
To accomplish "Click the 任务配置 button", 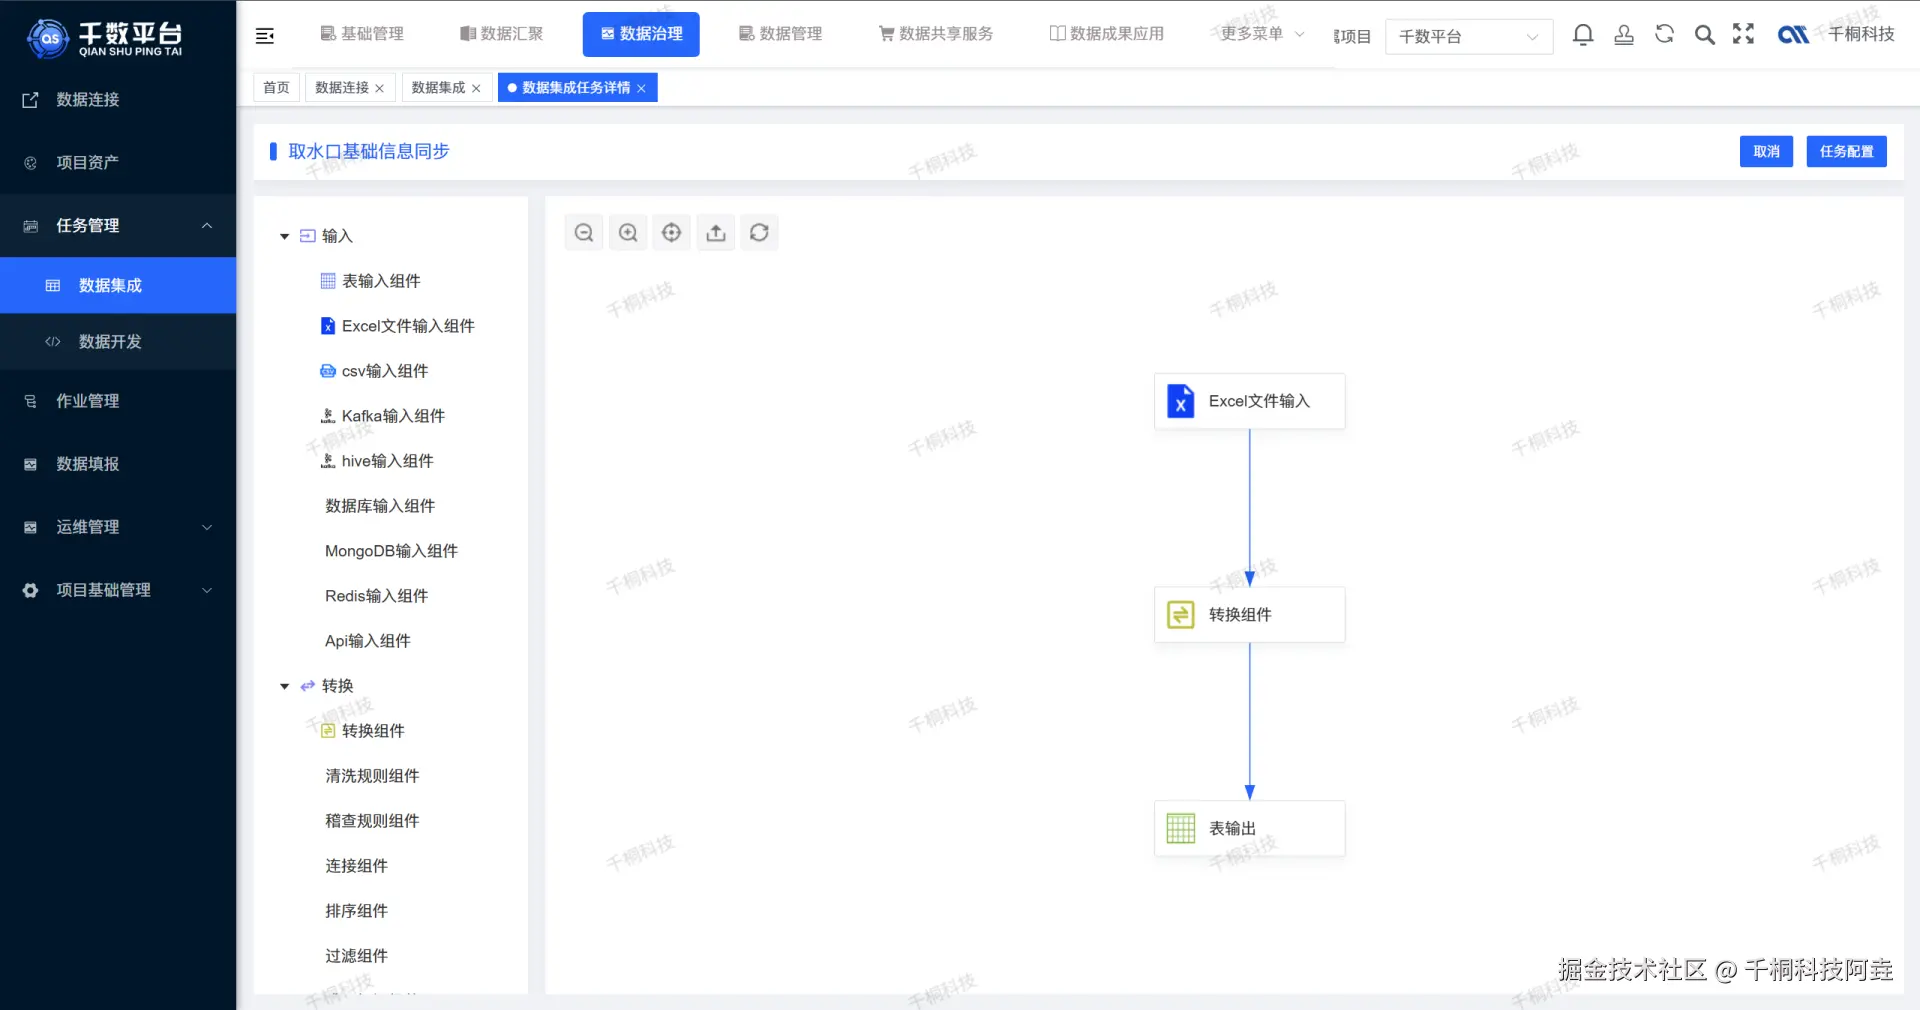I will (x=1846, y=152).
